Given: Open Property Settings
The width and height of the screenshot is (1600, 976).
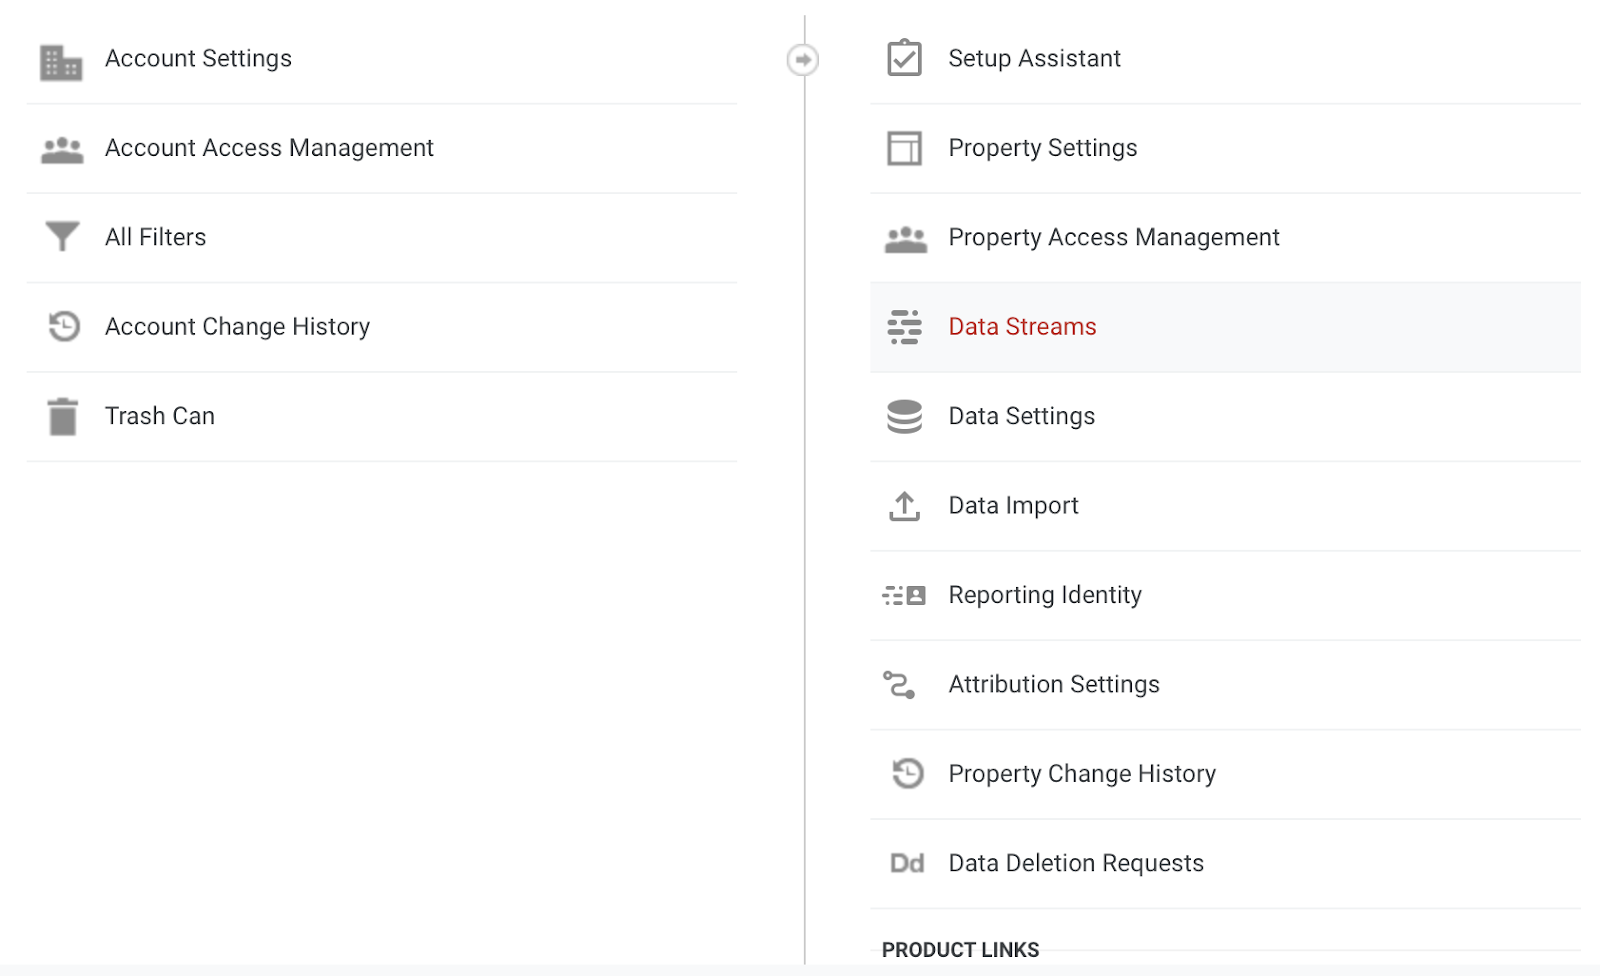Looking at the screenshot, I should tap(1042, 148).
